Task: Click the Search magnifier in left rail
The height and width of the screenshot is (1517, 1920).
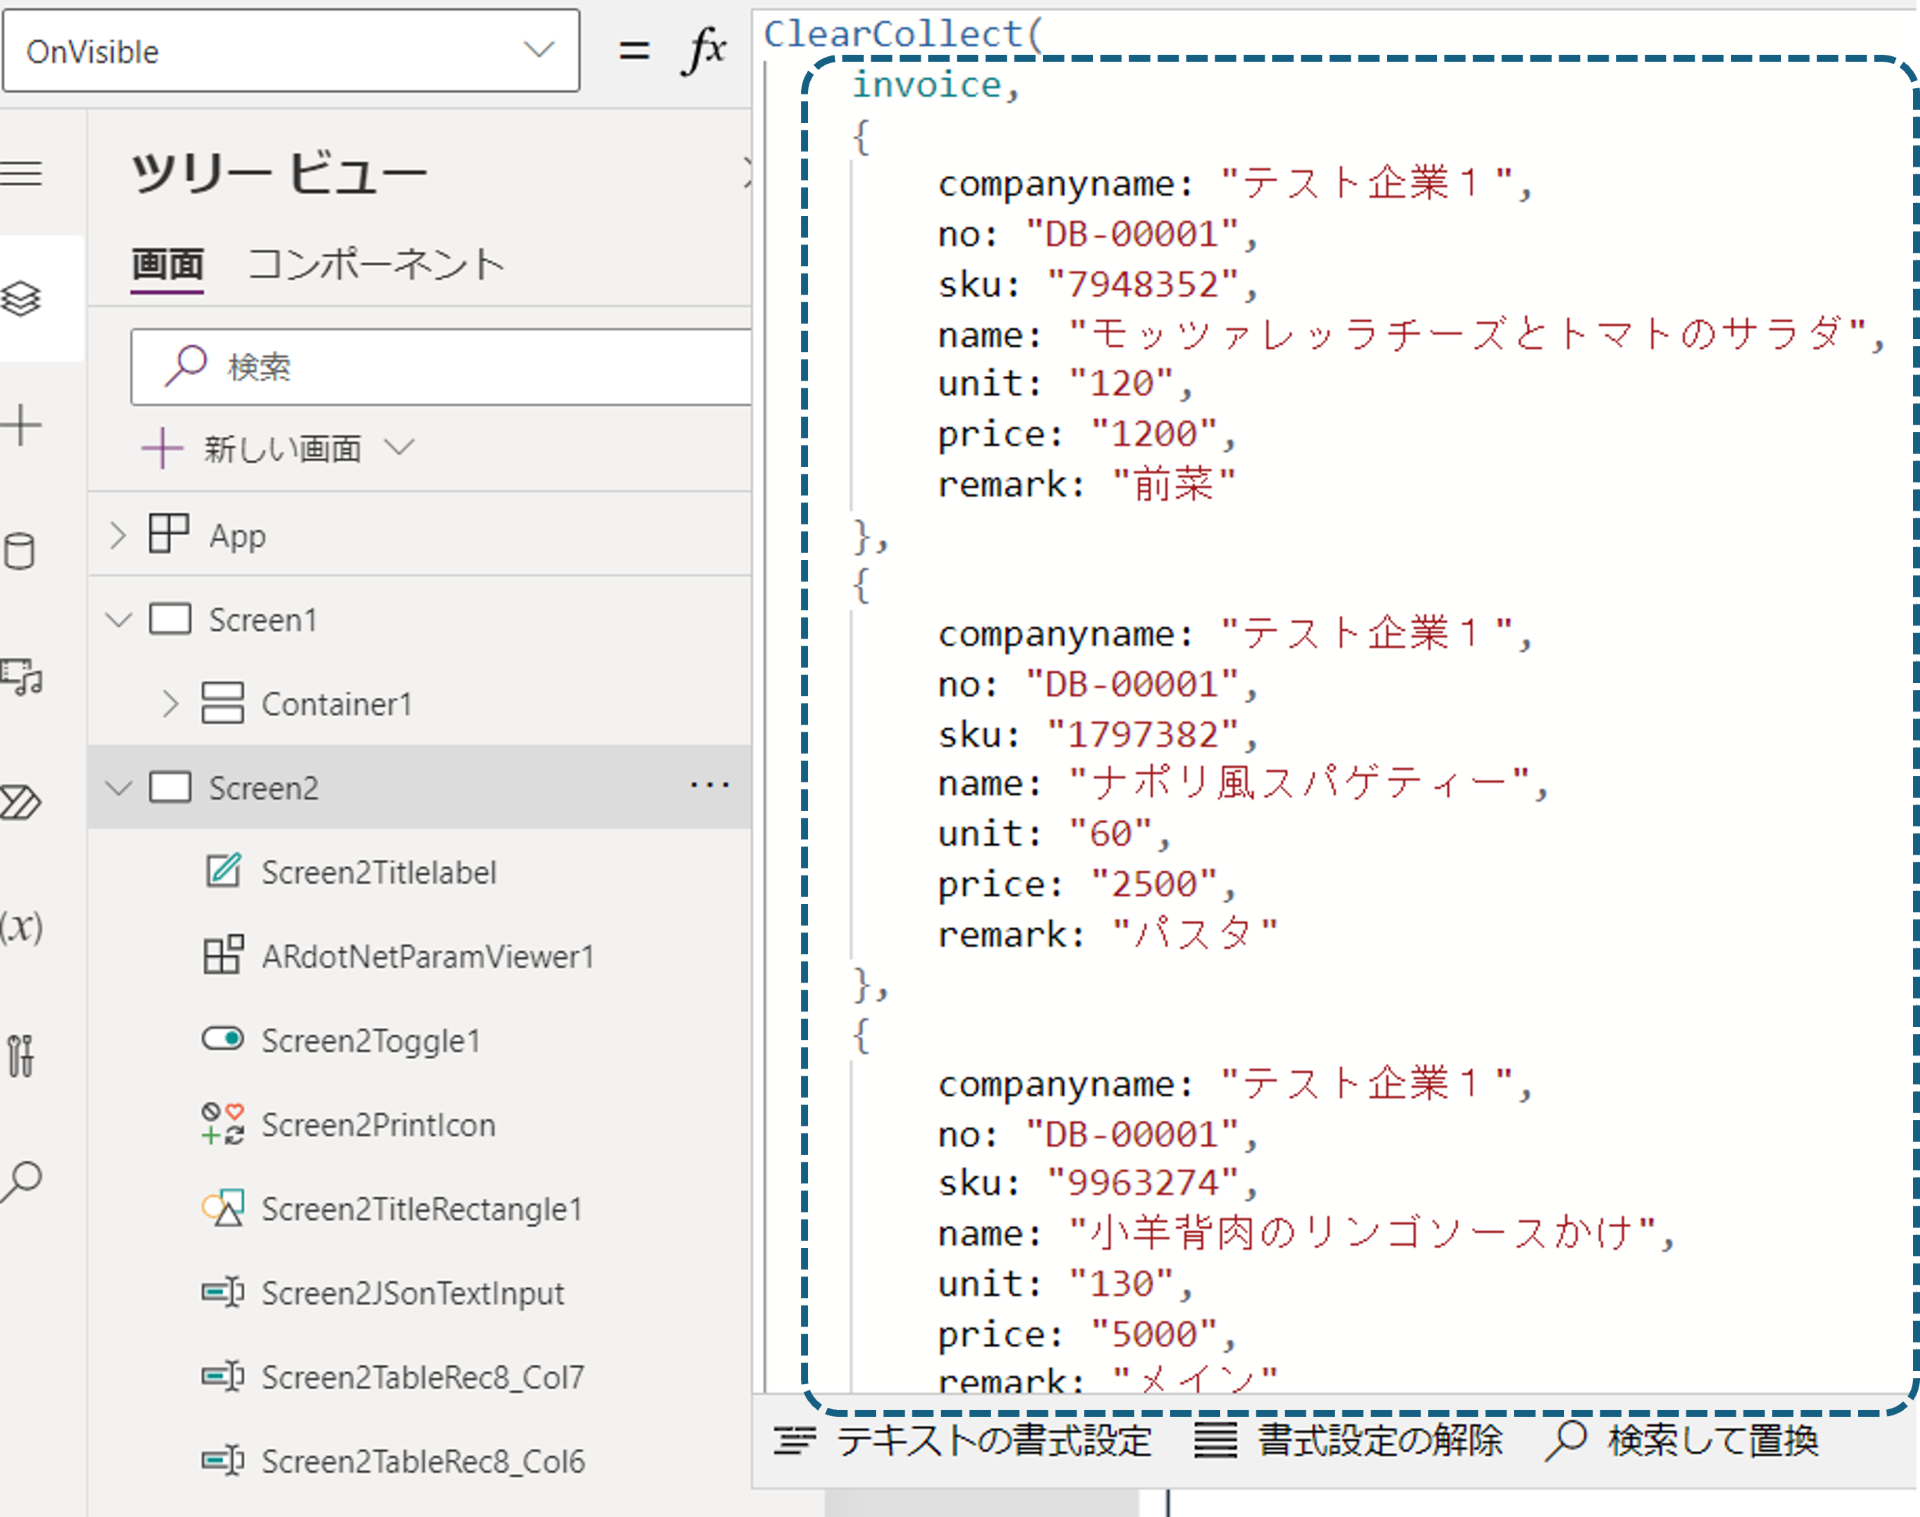Action: pos(21,1181)
